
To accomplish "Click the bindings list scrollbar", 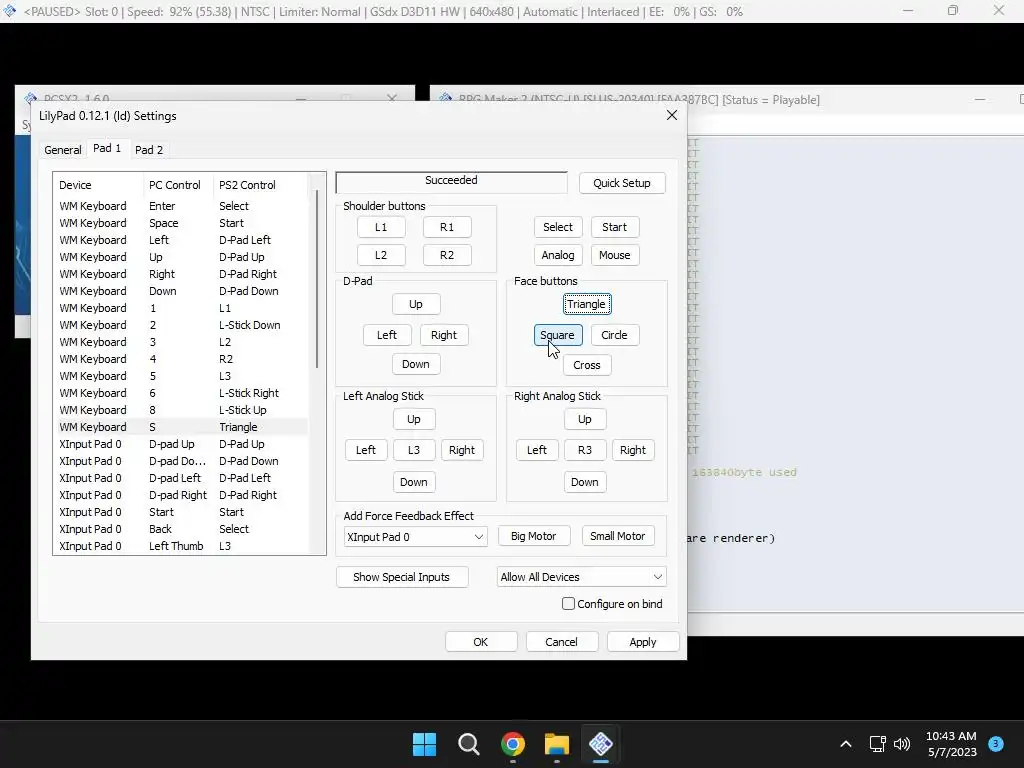I will pyautogui.click(x=317, y=280).
